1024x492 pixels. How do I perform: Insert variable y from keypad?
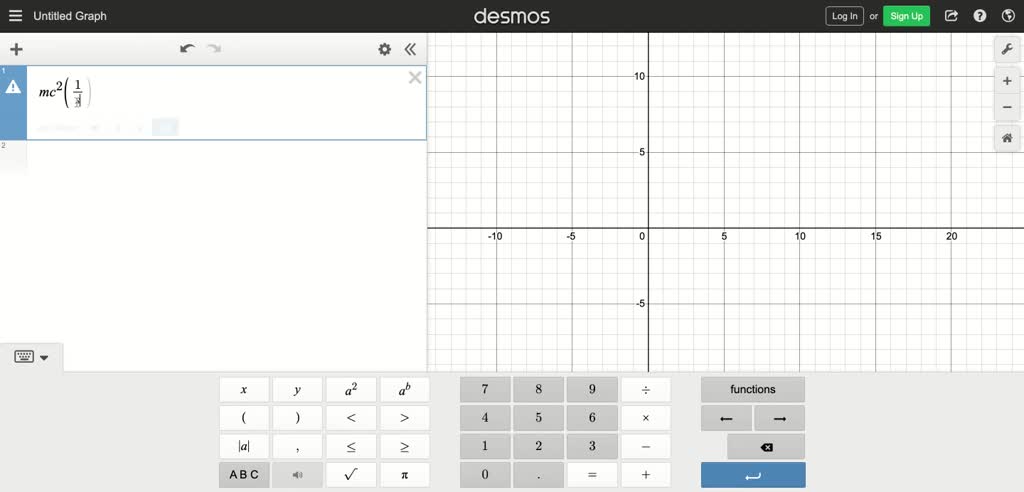[297, 389]
